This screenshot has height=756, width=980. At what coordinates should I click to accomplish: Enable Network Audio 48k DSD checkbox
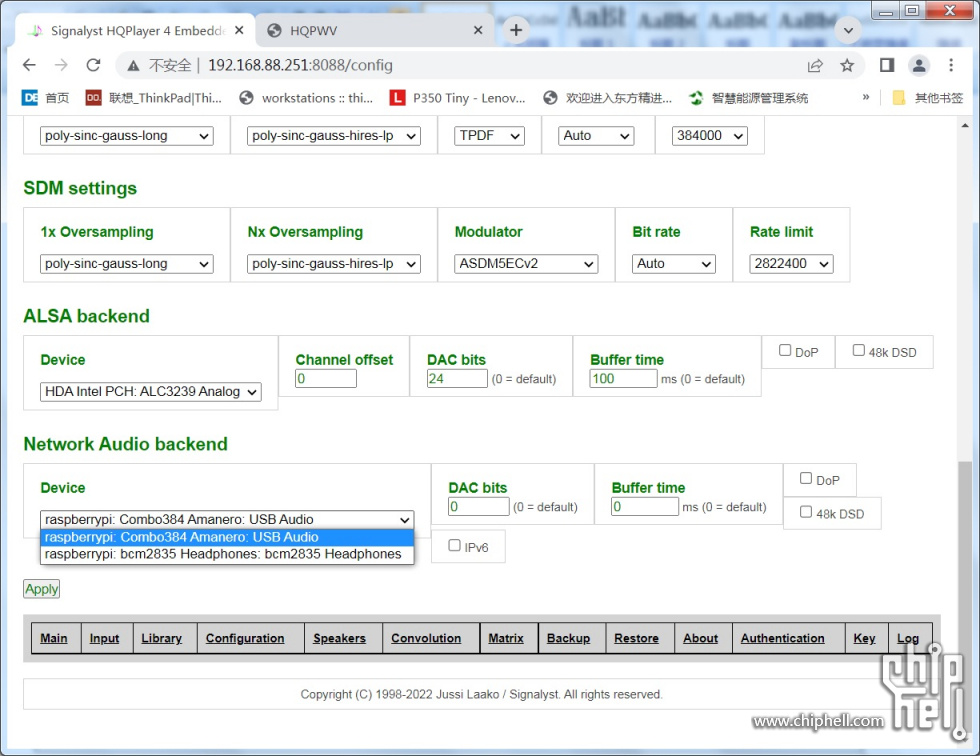806,512
